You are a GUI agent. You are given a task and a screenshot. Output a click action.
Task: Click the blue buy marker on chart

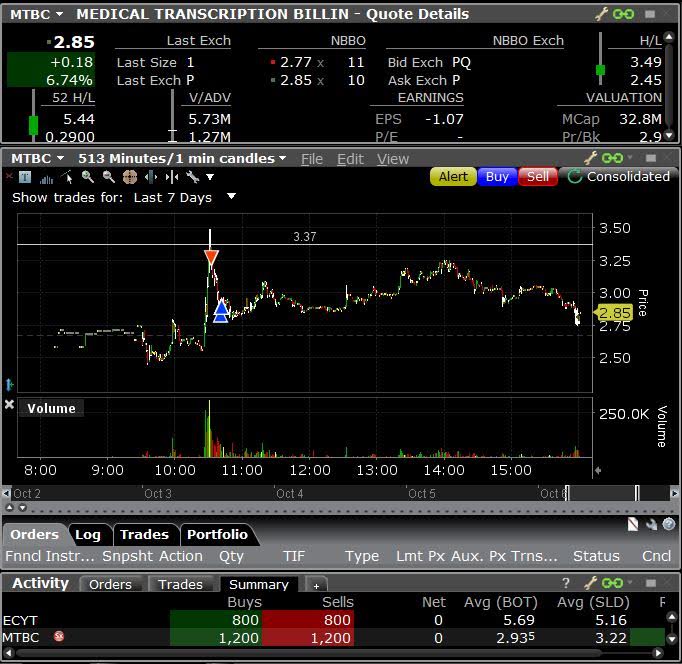click(x=221, y=310)
